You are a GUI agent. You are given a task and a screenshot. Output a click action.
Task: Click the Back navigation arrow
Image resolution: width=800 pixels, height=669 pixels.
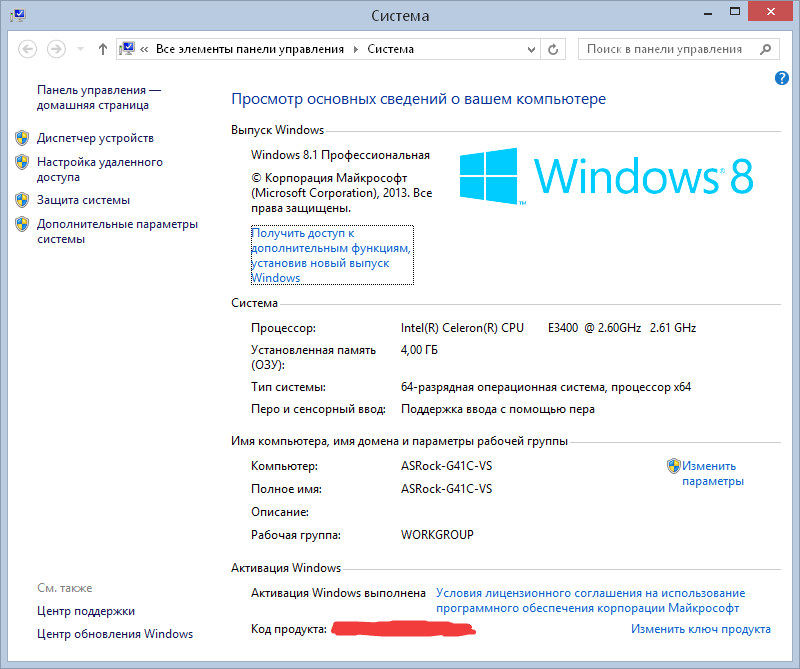(27, 49)
